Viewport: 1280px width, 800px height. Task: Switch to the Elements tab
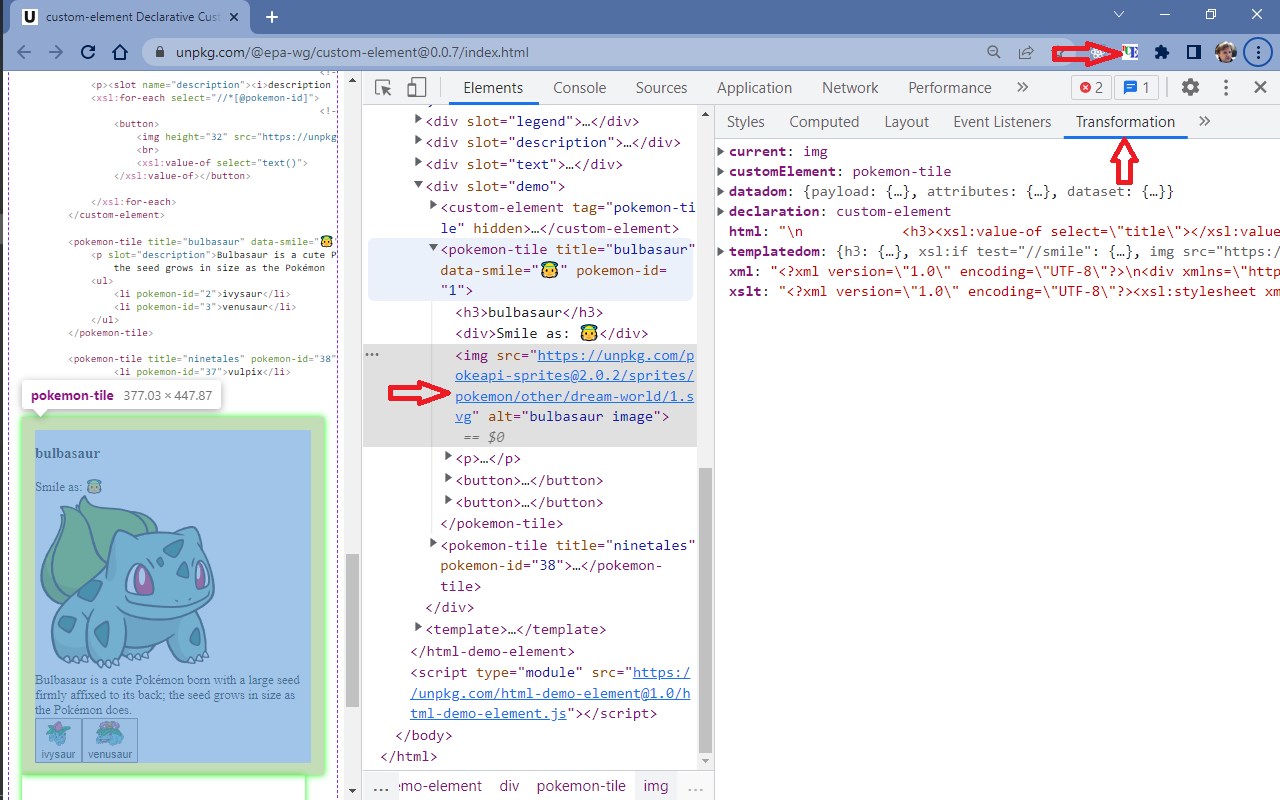click(x=493, y=88)
